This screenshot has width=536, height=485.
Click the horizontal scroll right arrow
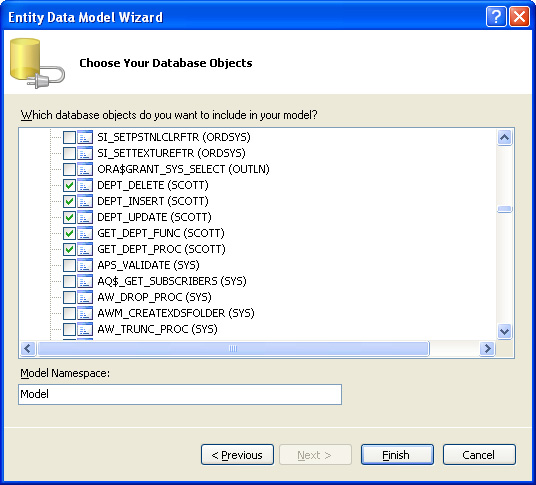click(x=487, y=349)
